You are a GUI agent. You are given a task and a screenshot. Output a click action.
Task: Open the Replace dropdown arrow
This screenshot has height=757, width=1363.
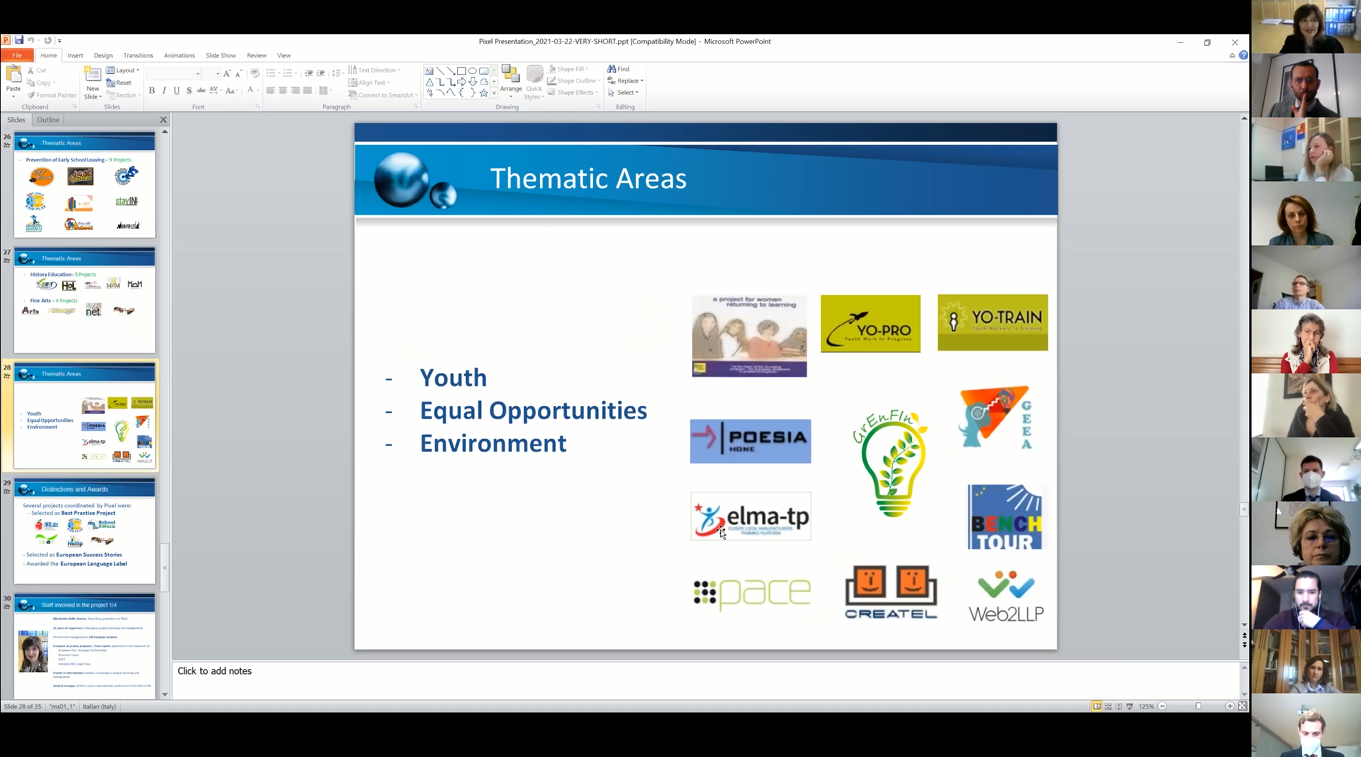tap(642, 81)
